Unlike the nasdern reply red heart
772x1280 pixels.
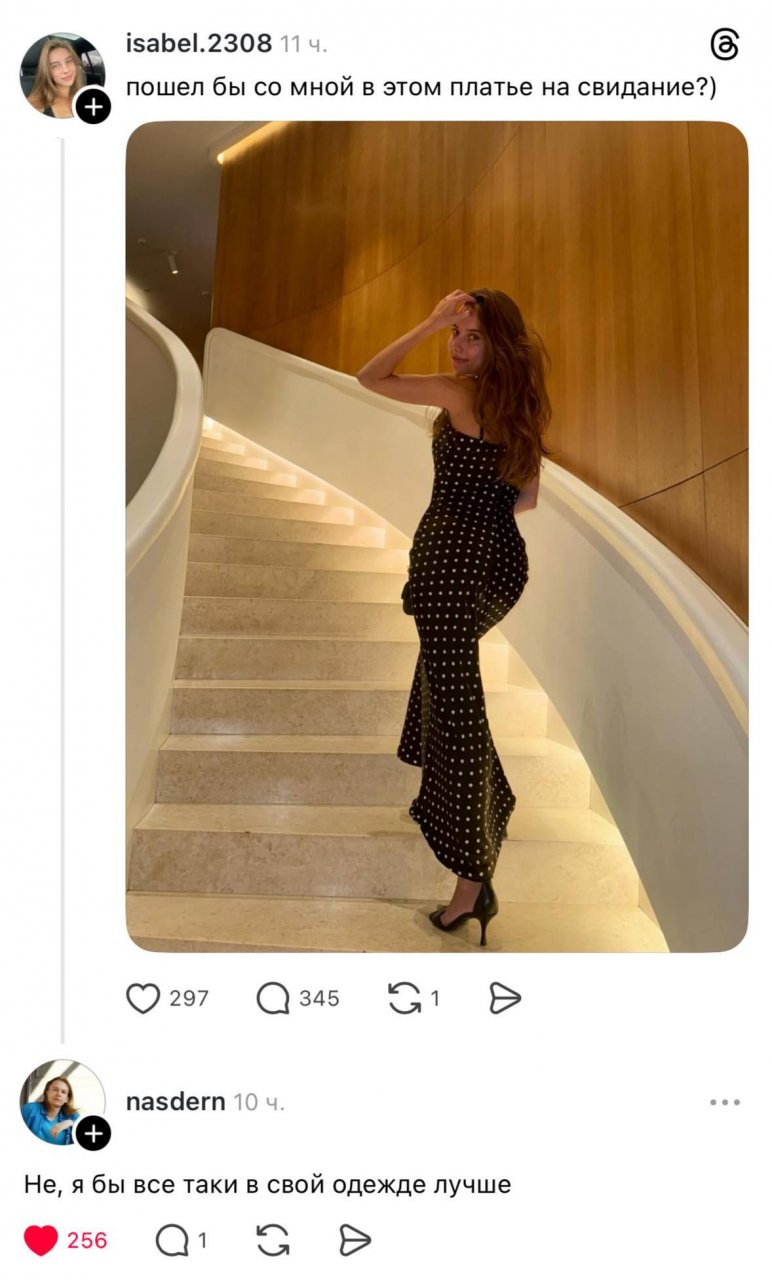click(x=41, y=1241)
